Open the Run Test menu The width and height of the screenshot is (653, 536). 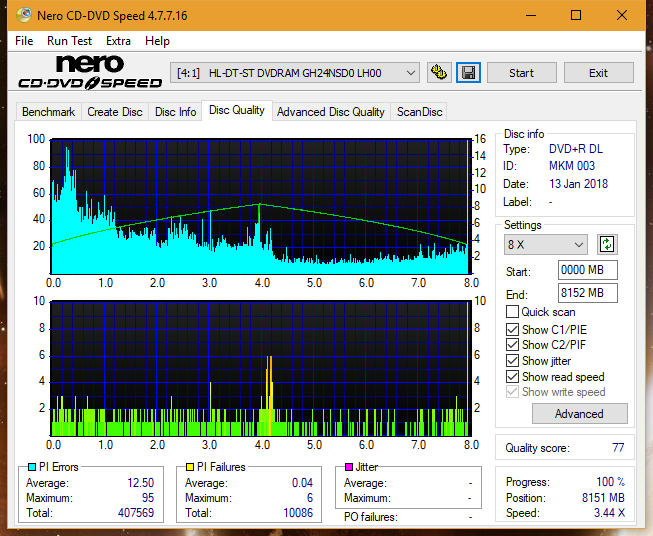pos(69,41)
